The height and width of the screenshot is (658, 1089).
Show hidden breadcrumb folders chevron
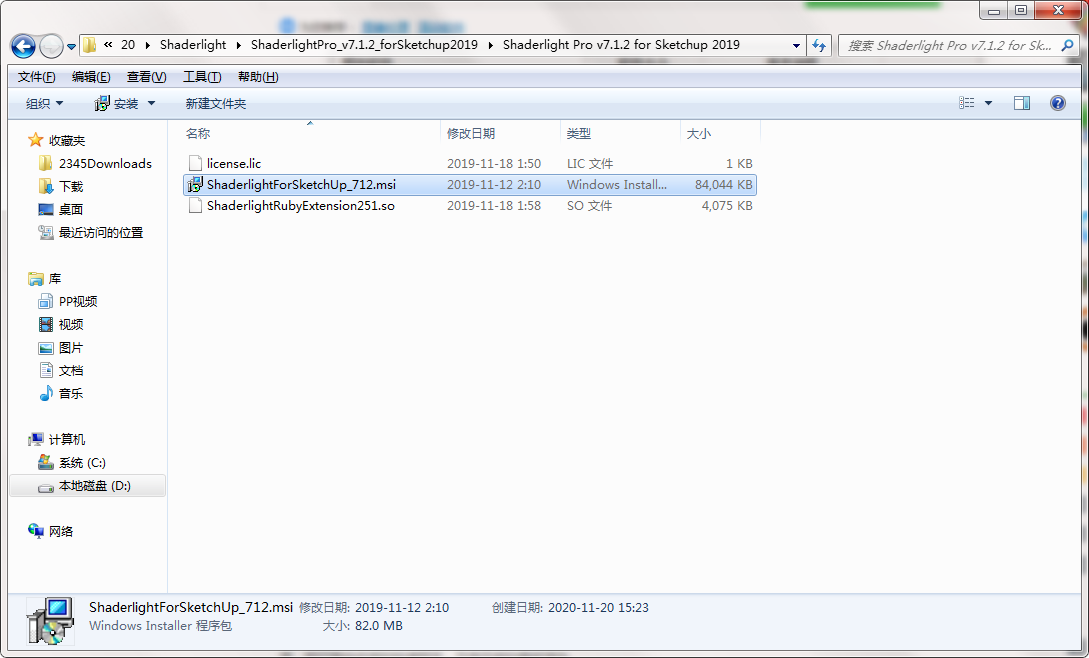coord(108,44)
